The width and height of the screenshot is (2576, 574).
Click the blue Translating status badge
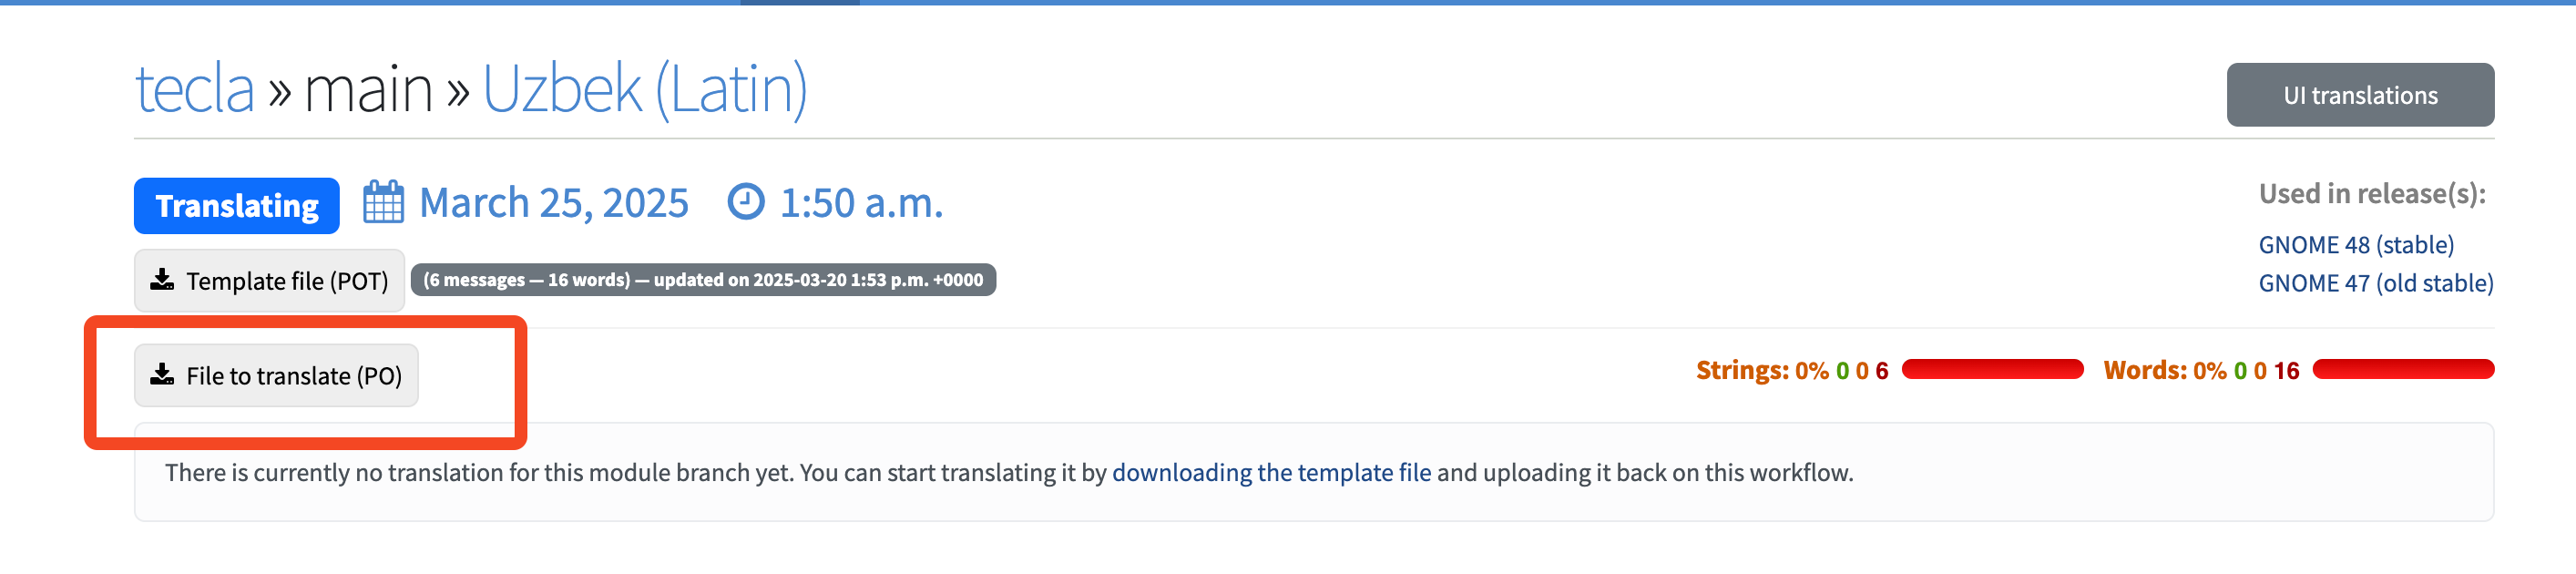(x=237, y=205)
